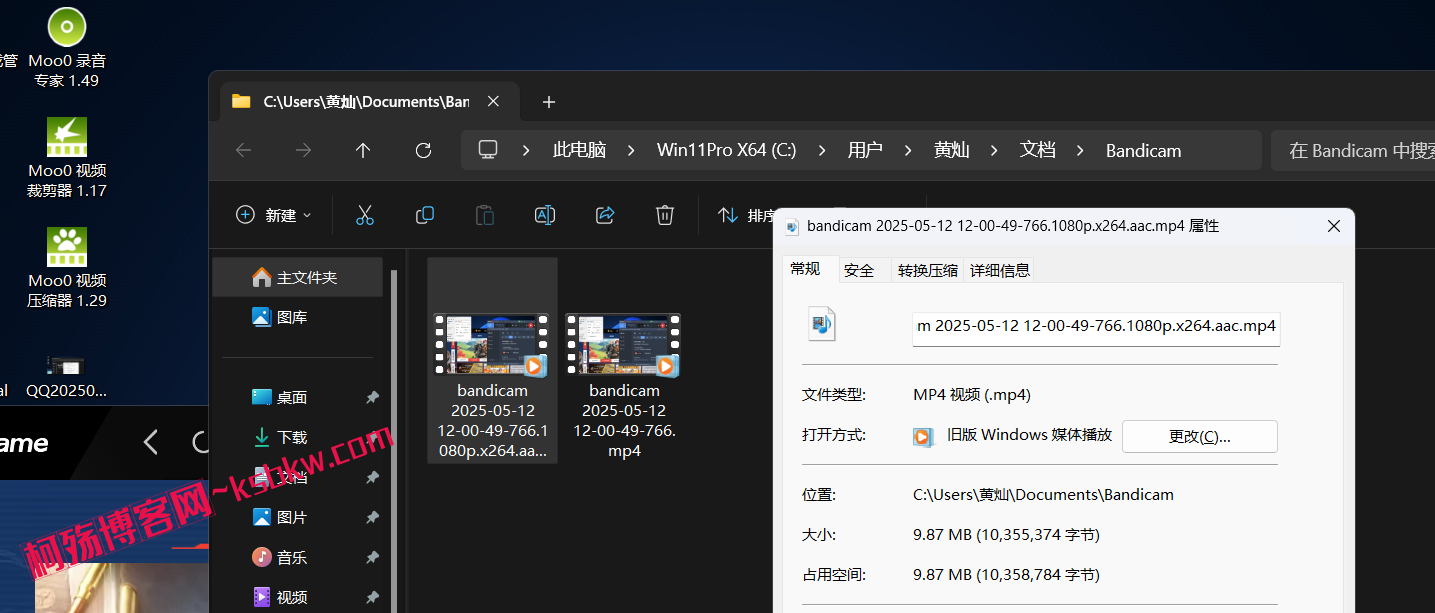Open Moo0 视频裁剪器 1.17 desktop icon

(67, 158)
